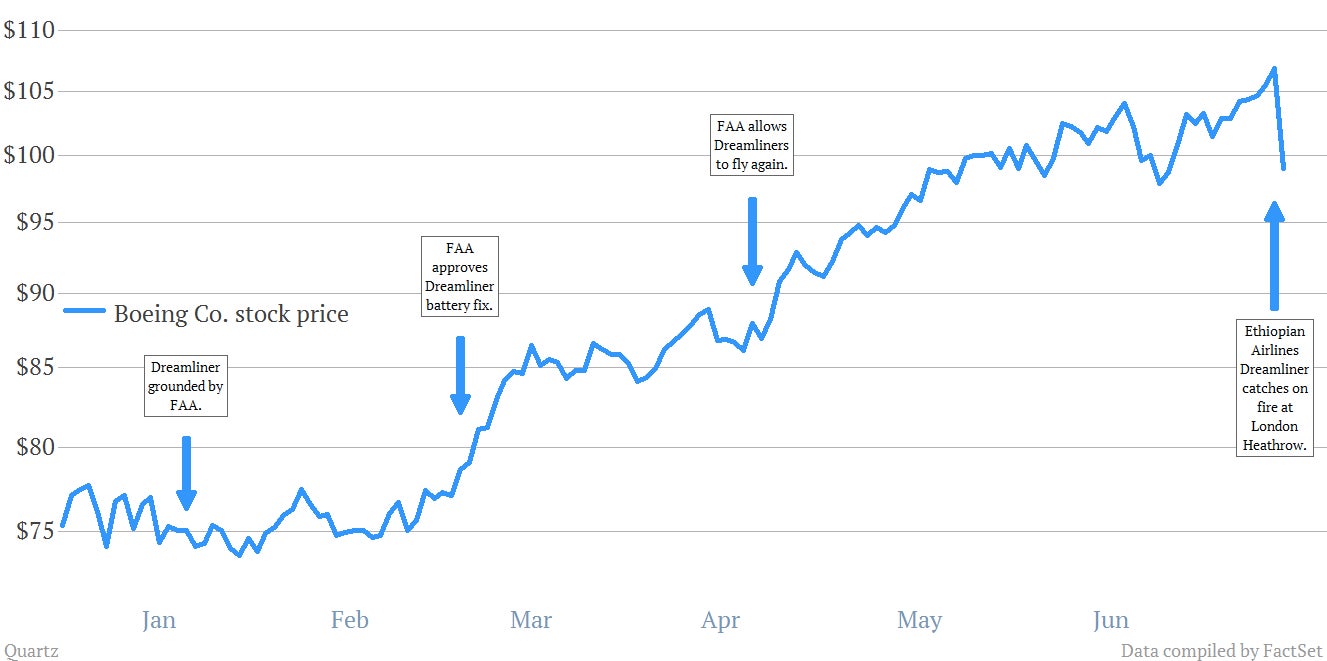The image size is (1327, 661).
Task: Click the 'Dreamliner grounded by FAA.' annotation box
Action: [186, 385]
